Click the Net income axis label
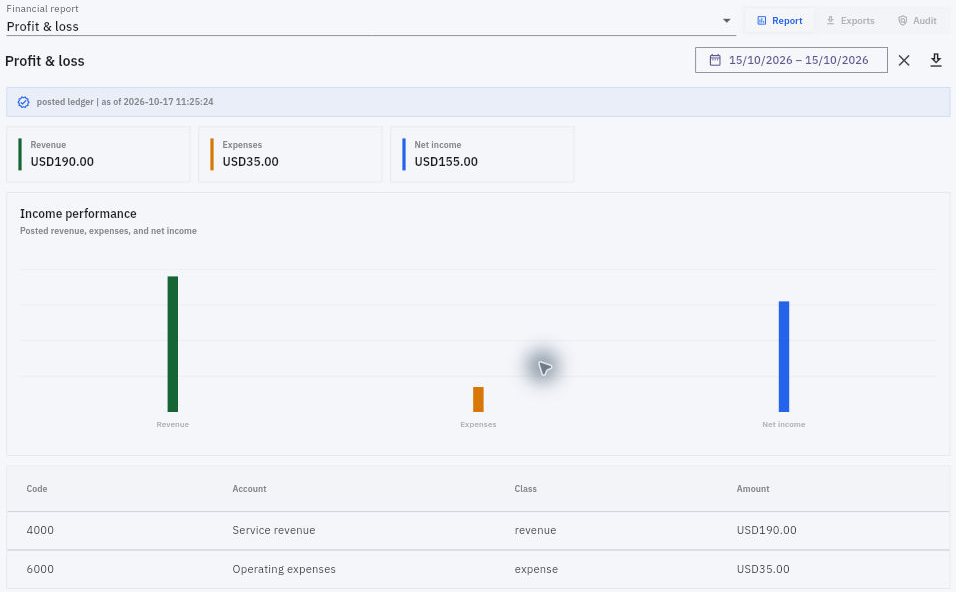The width and height of the screenshot is (956, 592). point(783,424)
